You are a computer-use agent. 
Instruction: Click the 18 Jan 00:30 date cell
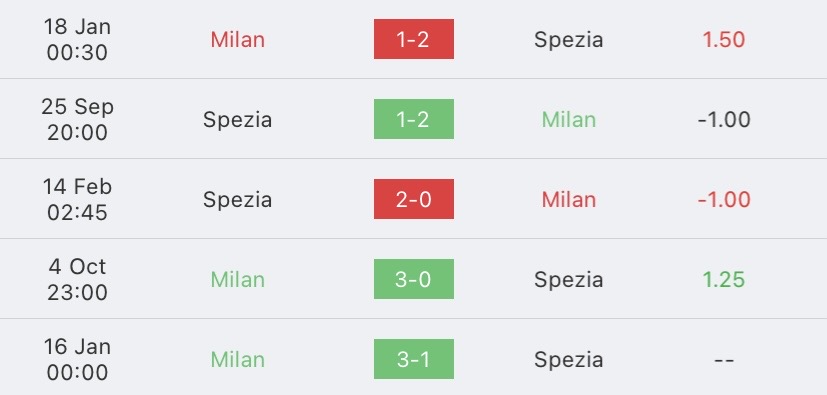[77, 40]
